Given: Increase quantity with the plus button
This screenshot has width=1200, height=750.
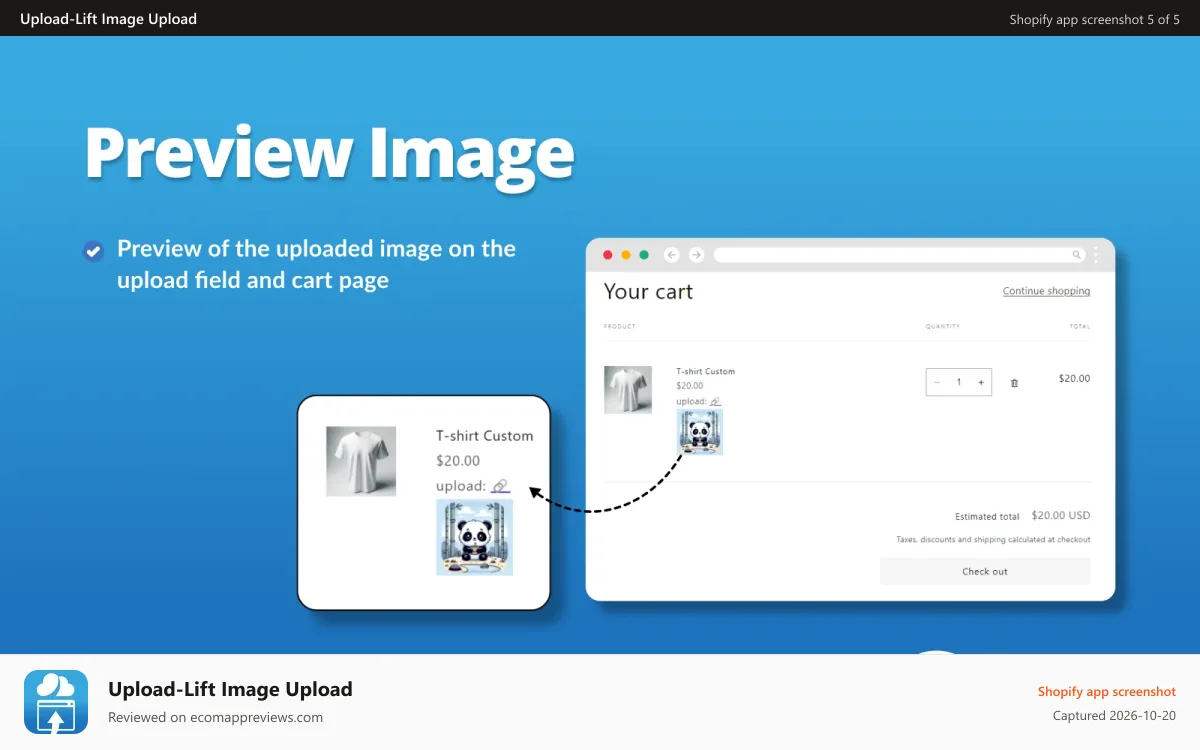Looking at the screenshot, I should [x=981, y=382].
